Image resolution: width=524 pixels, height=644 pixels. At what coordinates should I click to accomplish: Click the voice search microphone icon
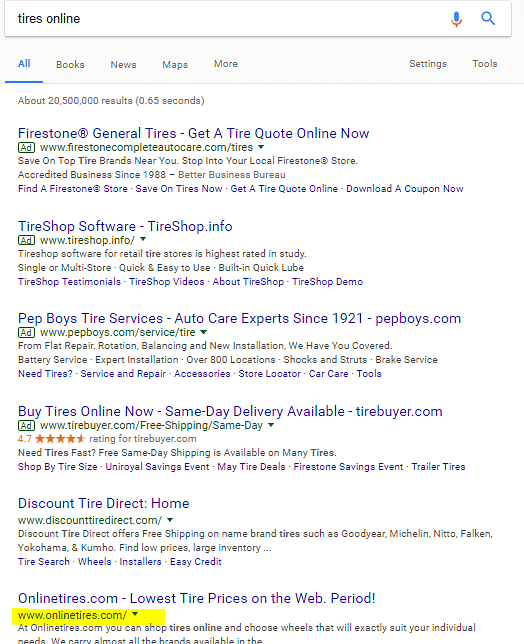pos(456,19)
